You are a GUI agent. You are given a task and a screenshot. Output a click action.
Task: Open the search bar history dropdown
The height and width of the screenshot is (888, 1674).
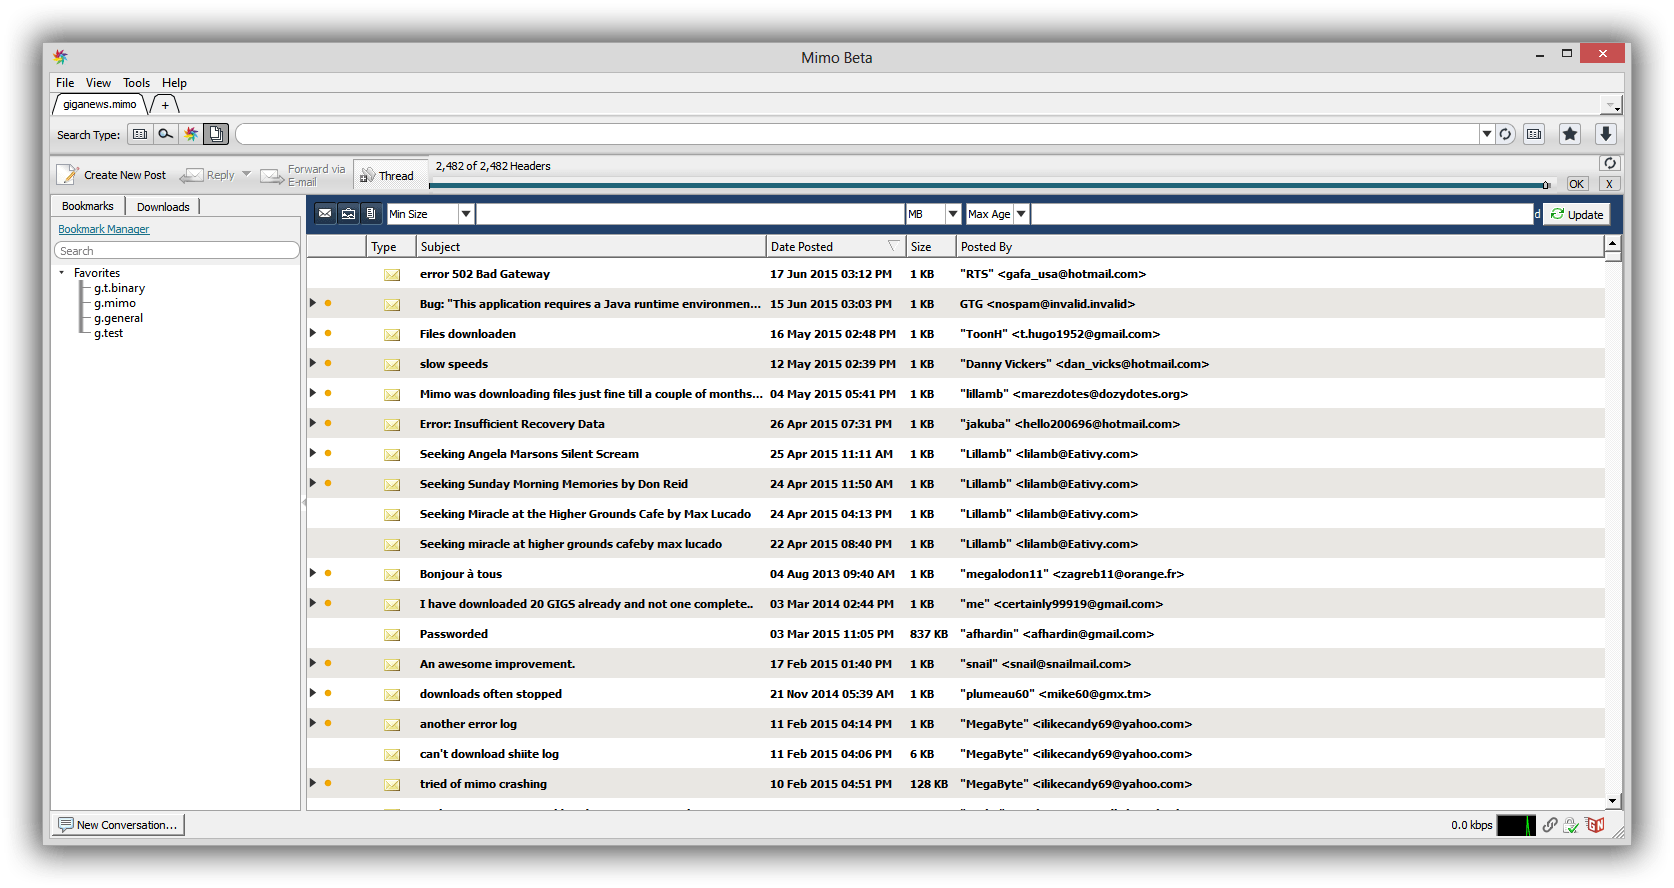[1487, 134]
